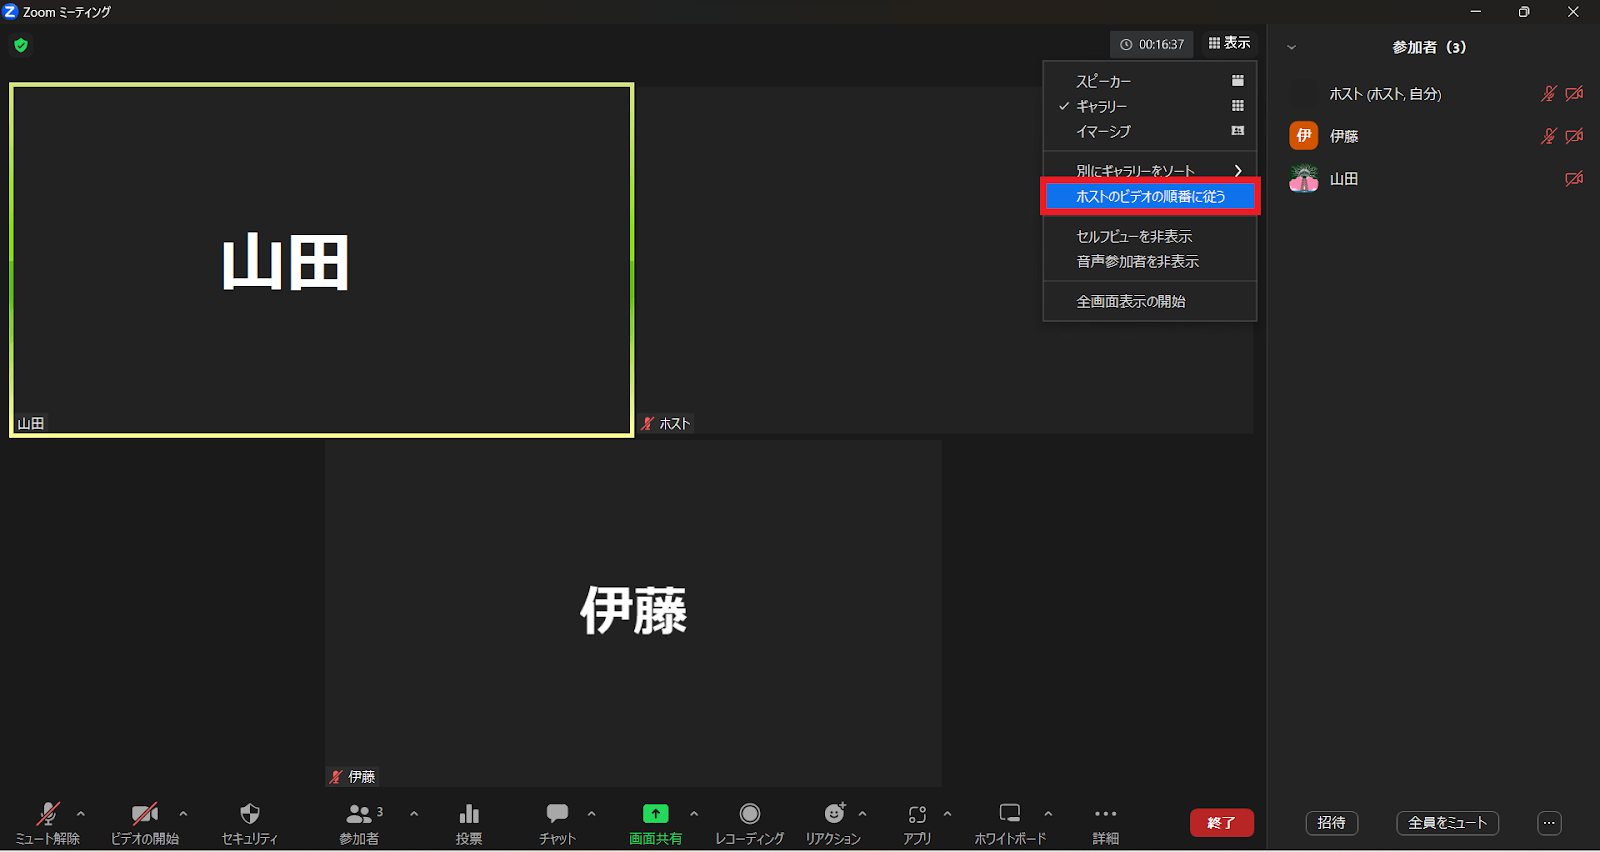Click Mute All (全員をミュート) button
Image resolution: width=1600 pixels, height=852 pixels.
tap(1447, 823)
